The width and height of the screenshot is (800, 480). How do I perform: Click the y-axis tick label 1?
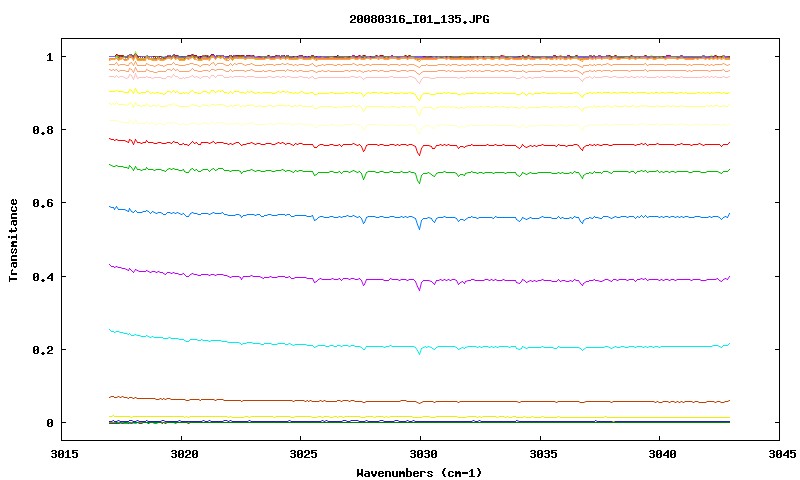tap(49, 57)
